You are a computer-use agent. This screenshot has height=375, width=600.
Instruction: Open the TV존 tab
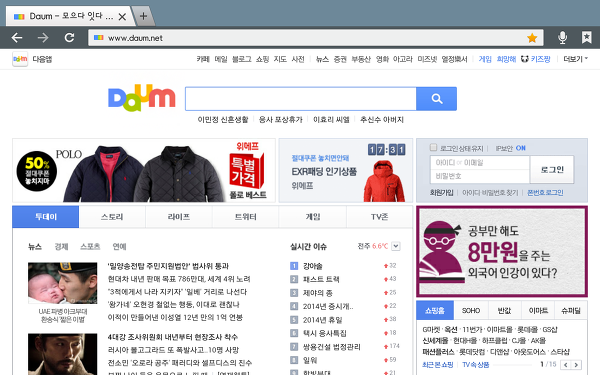380,217
